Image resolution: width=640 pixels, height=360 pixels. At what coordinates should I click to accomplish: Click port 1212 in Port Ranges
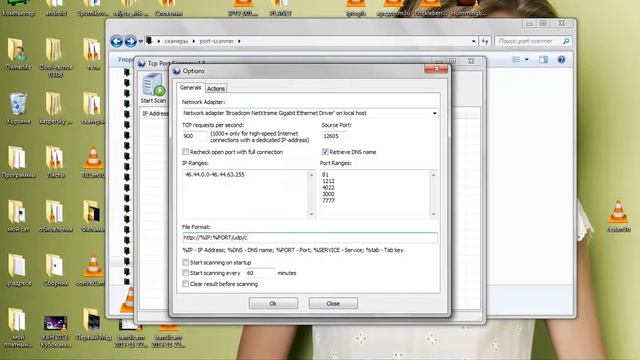pos(328,181)
